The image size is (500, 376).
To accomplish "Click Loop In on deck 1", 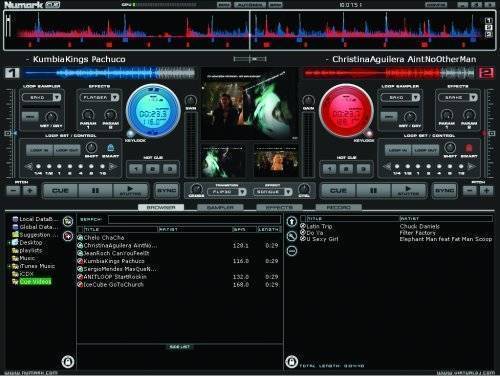I will click(39, 150).
